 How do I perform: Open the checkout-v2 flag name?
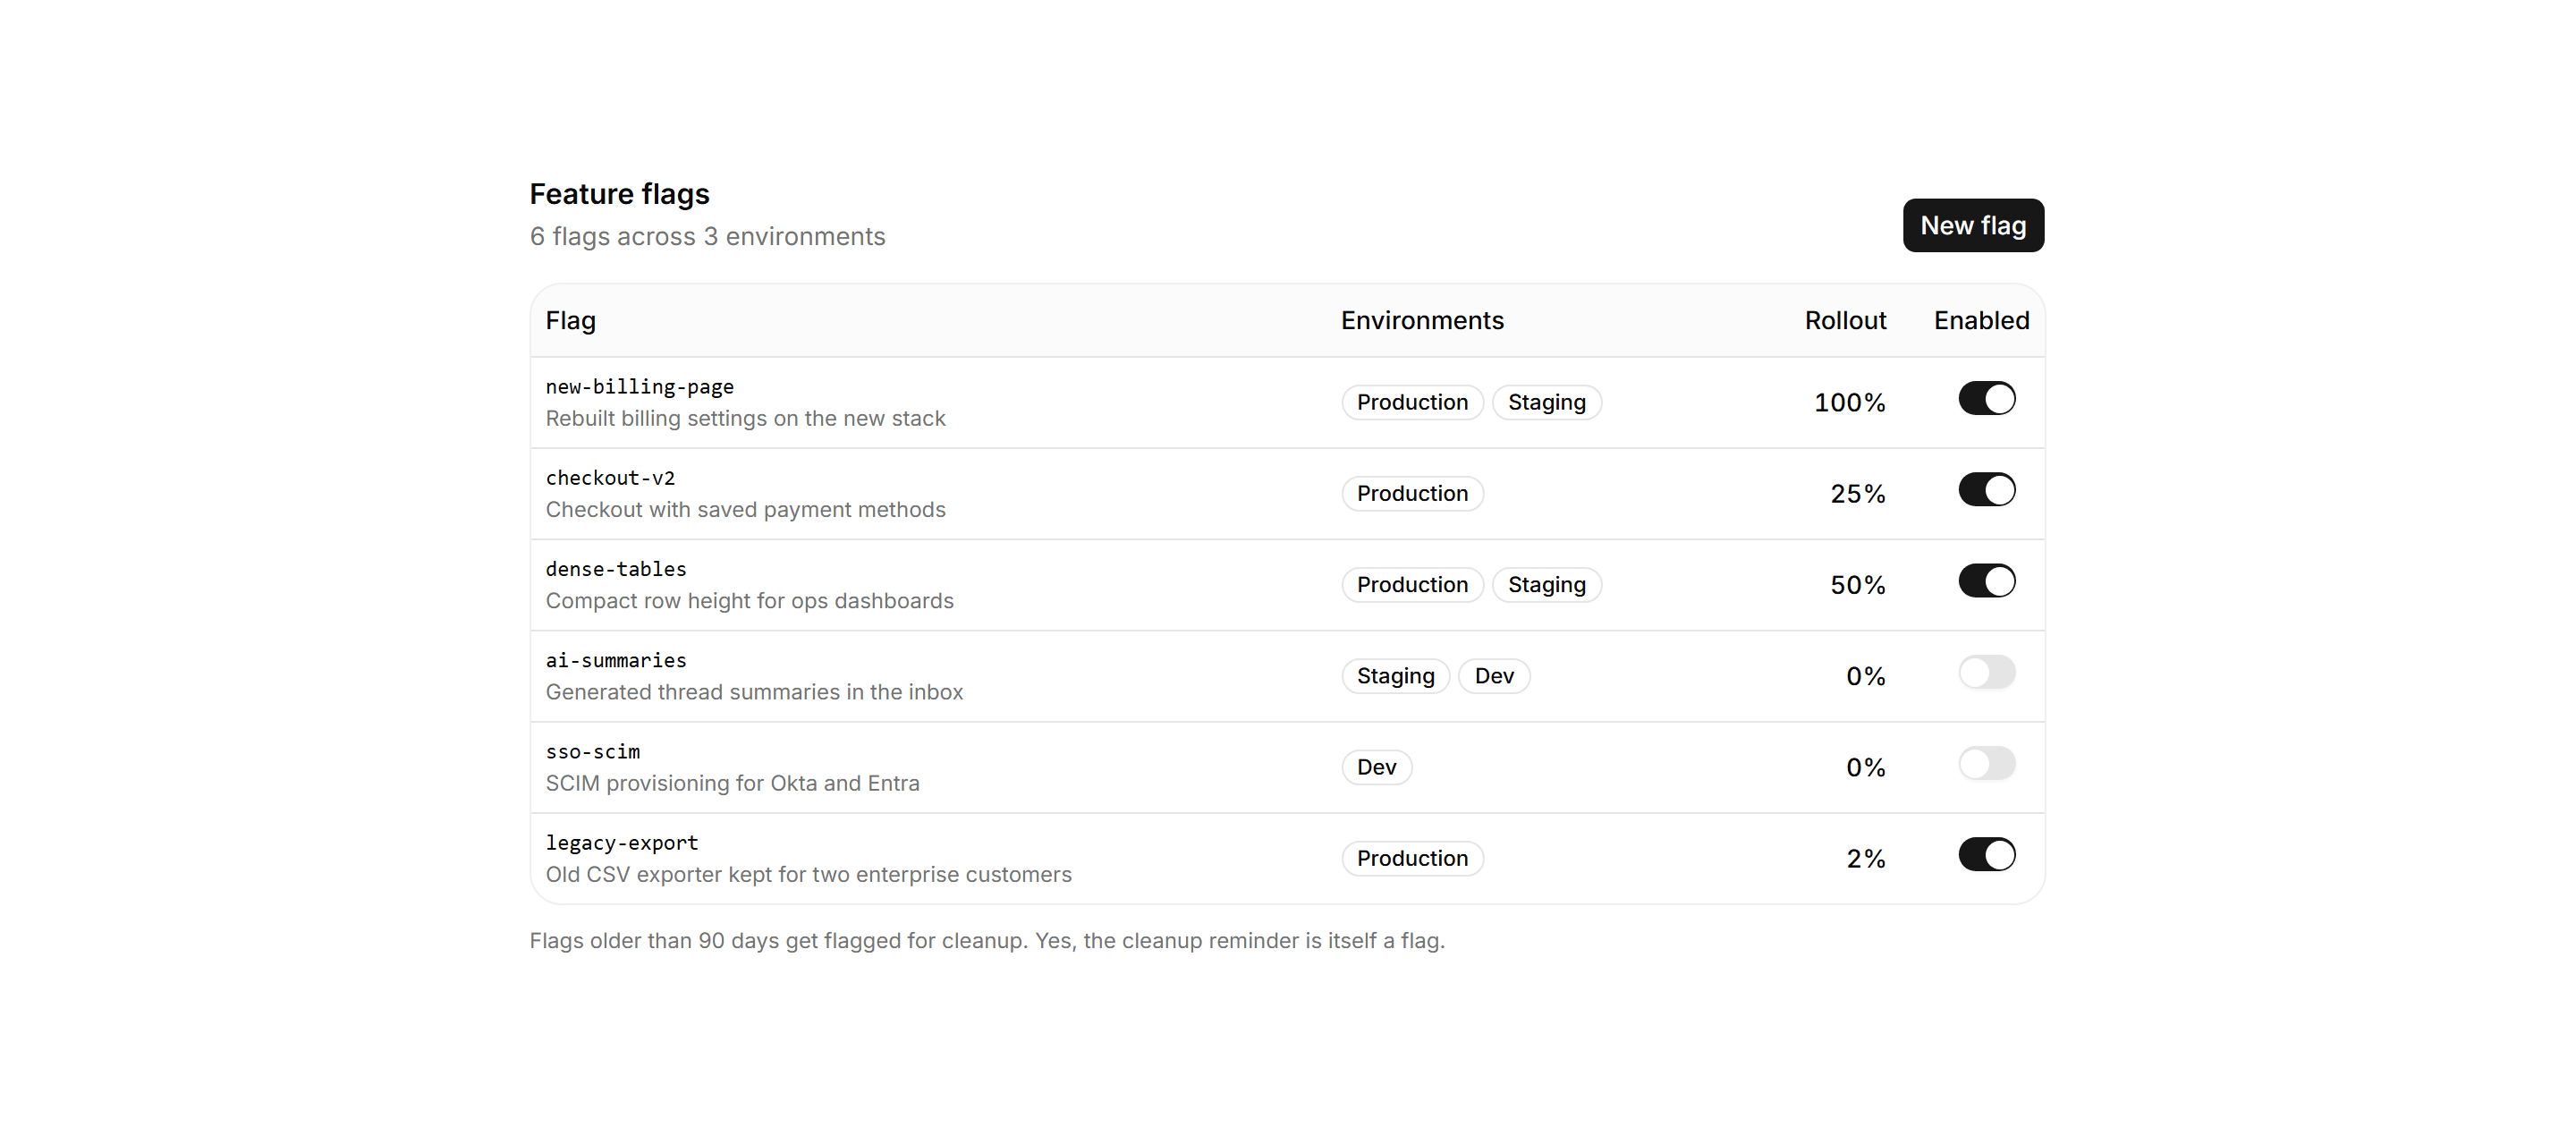pyautogui.click(x=610, y=478)
